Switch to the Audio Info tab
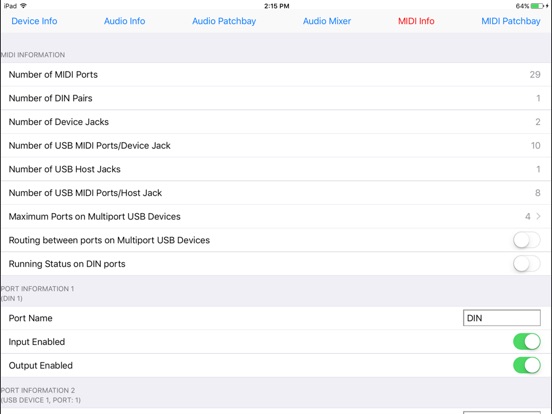 click(124, 21)
